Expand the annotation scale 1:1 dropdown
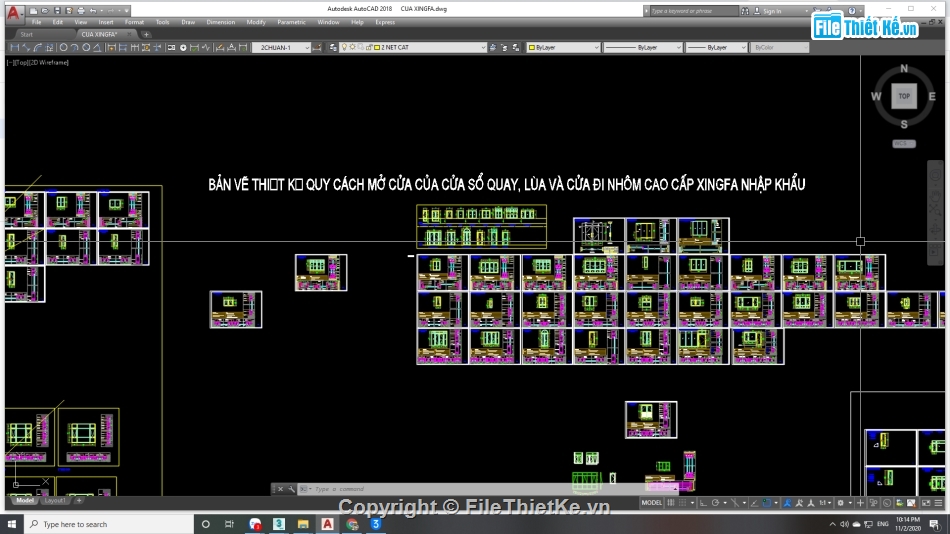Viewport: 950px width, 534px height. [x=825, y=502]
